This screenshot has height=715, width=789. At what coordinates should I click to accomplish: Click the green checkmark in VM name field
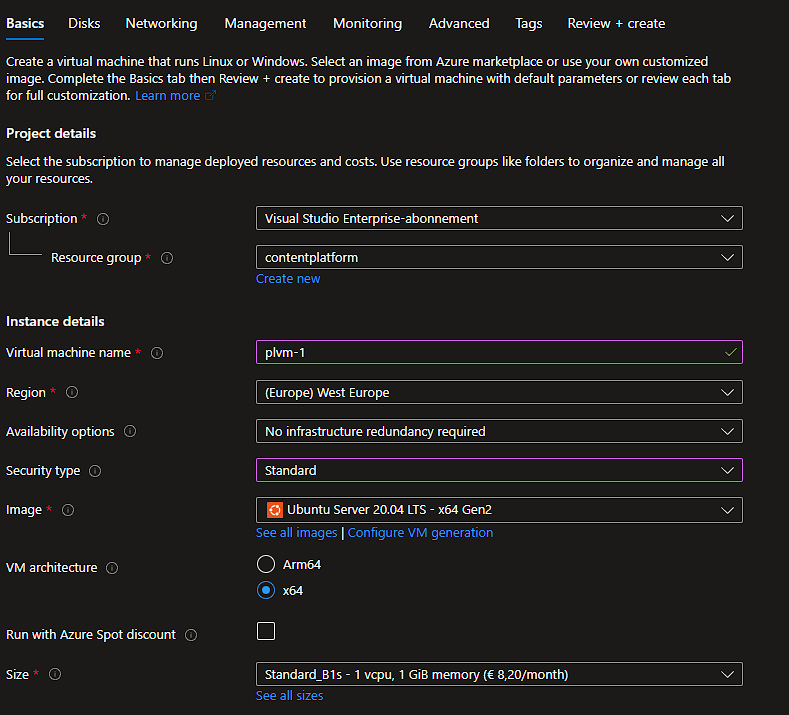click(731, 352)
